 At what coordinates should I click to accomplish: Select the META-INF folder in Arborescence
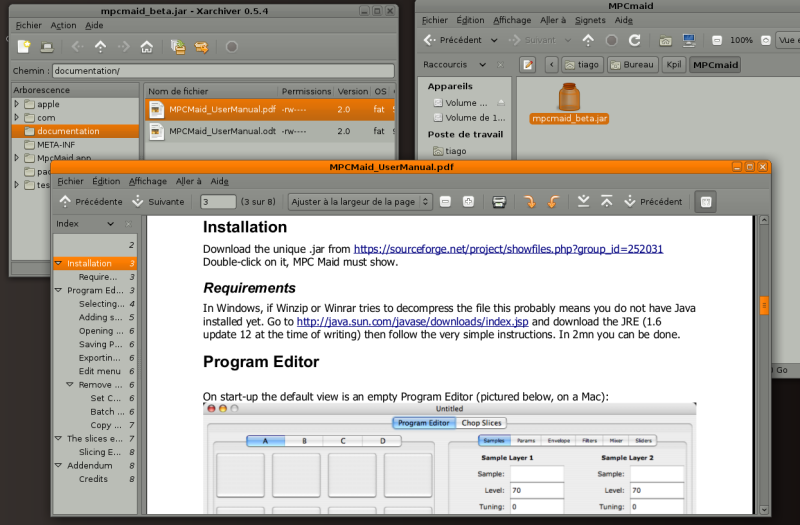click(x=56, y=145)
